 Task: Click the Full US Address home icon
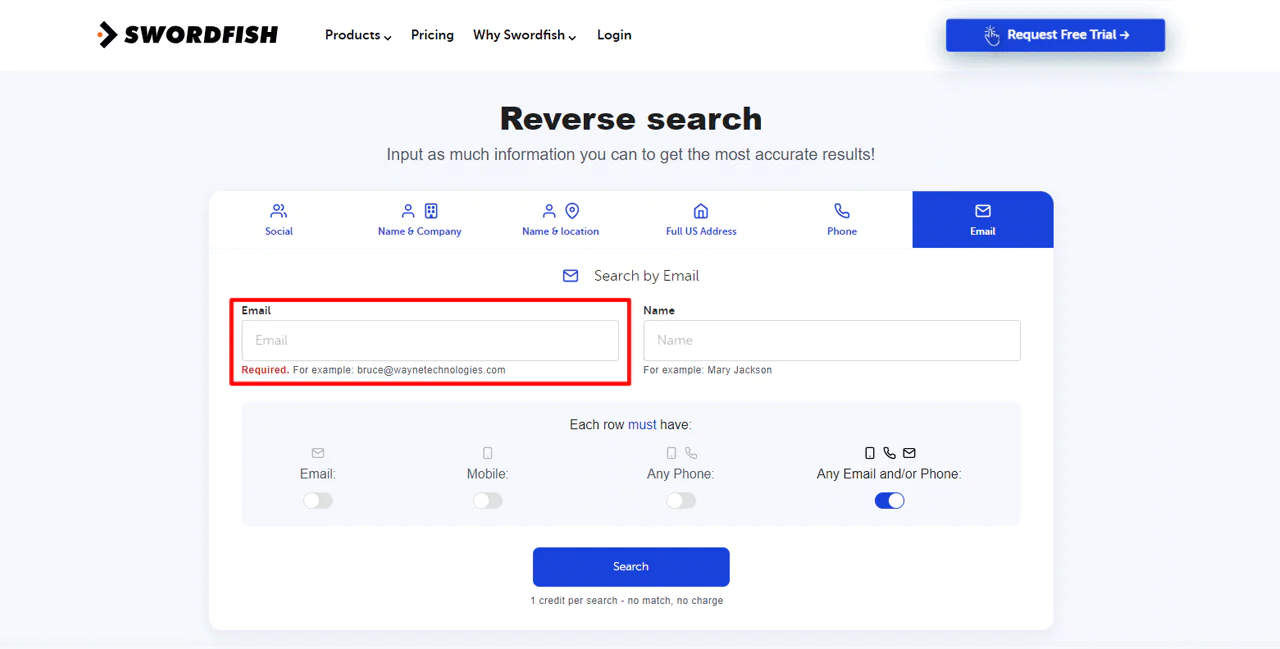[700, 211]
